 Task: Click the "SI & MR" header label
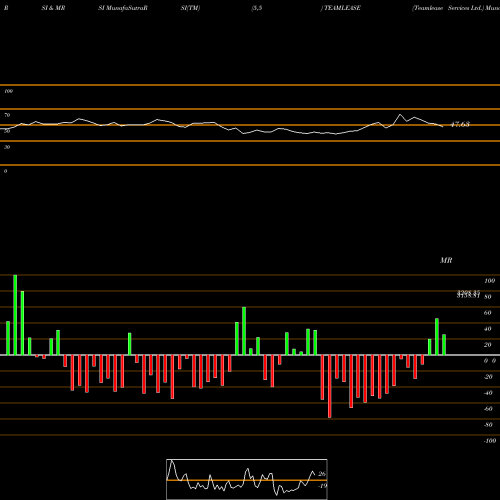point(53,8)
